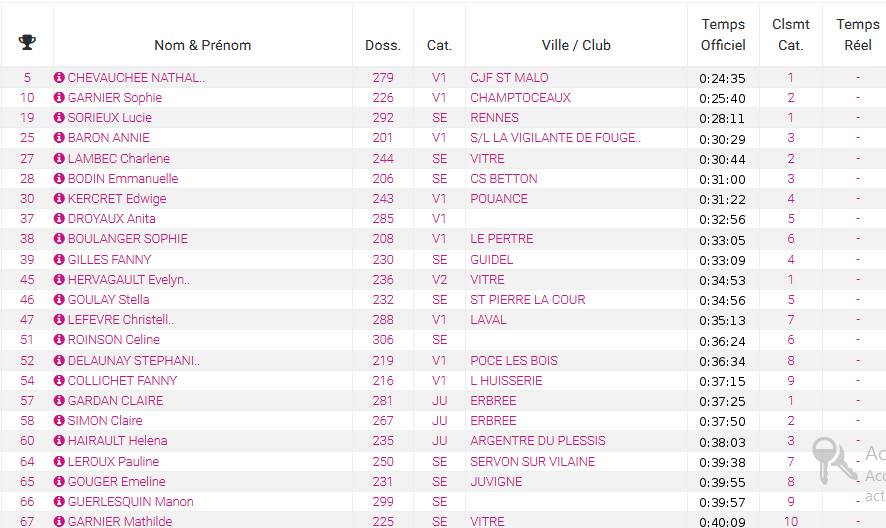Viewport: 886px width, 528px height.
Task: Select club ST PIERRE LA COUR
Action: click(x=528, y=300)
